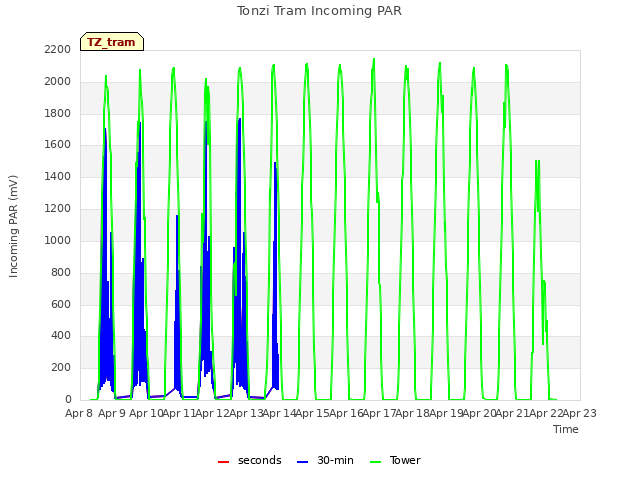
Task: Toggle the 30-min legend entry
Action: (325, 460)
